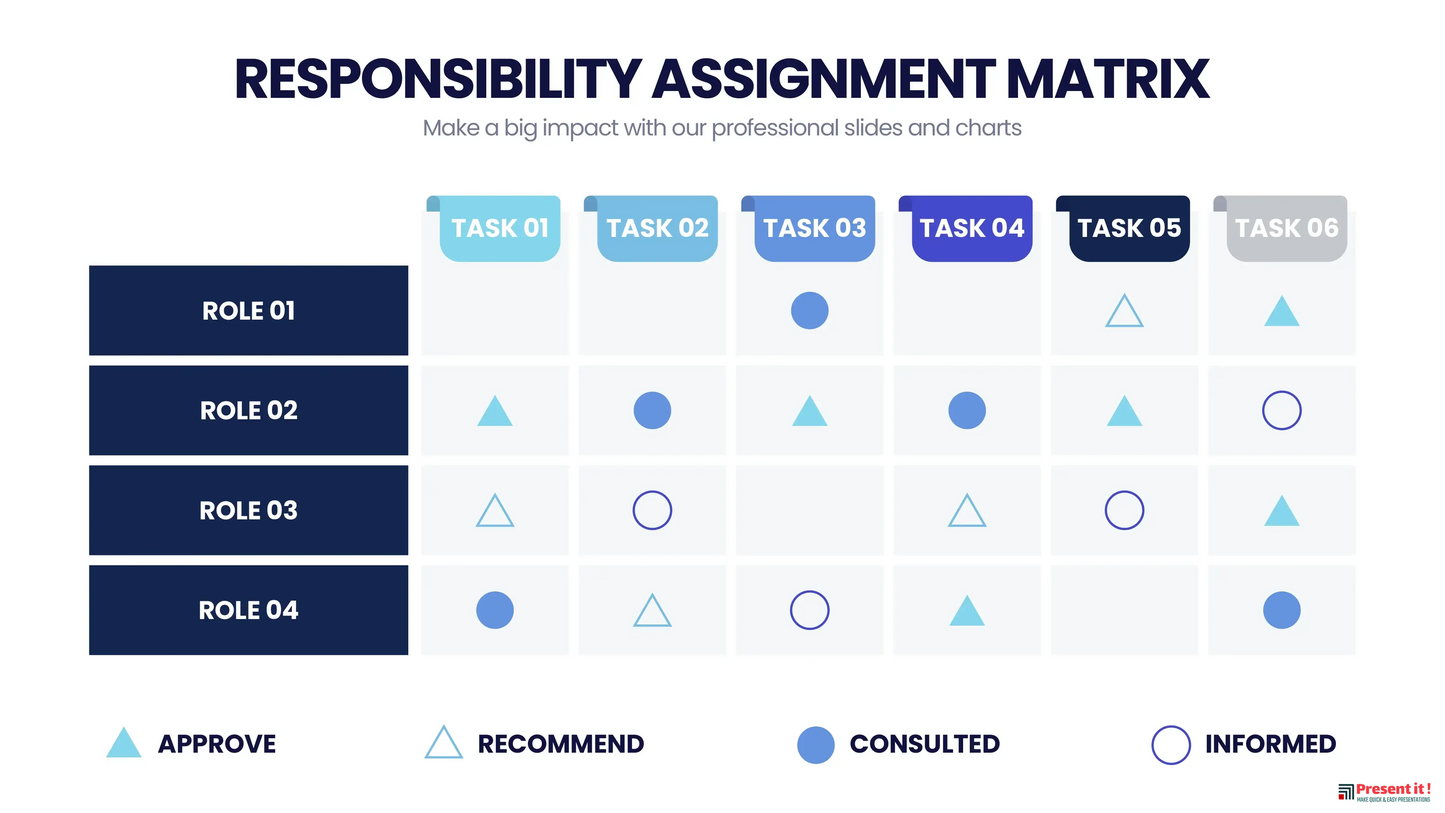Click the filled triangle at Role 04, Task 04
The height and width of the screenshot is (813, 1445).
(966, 611)
